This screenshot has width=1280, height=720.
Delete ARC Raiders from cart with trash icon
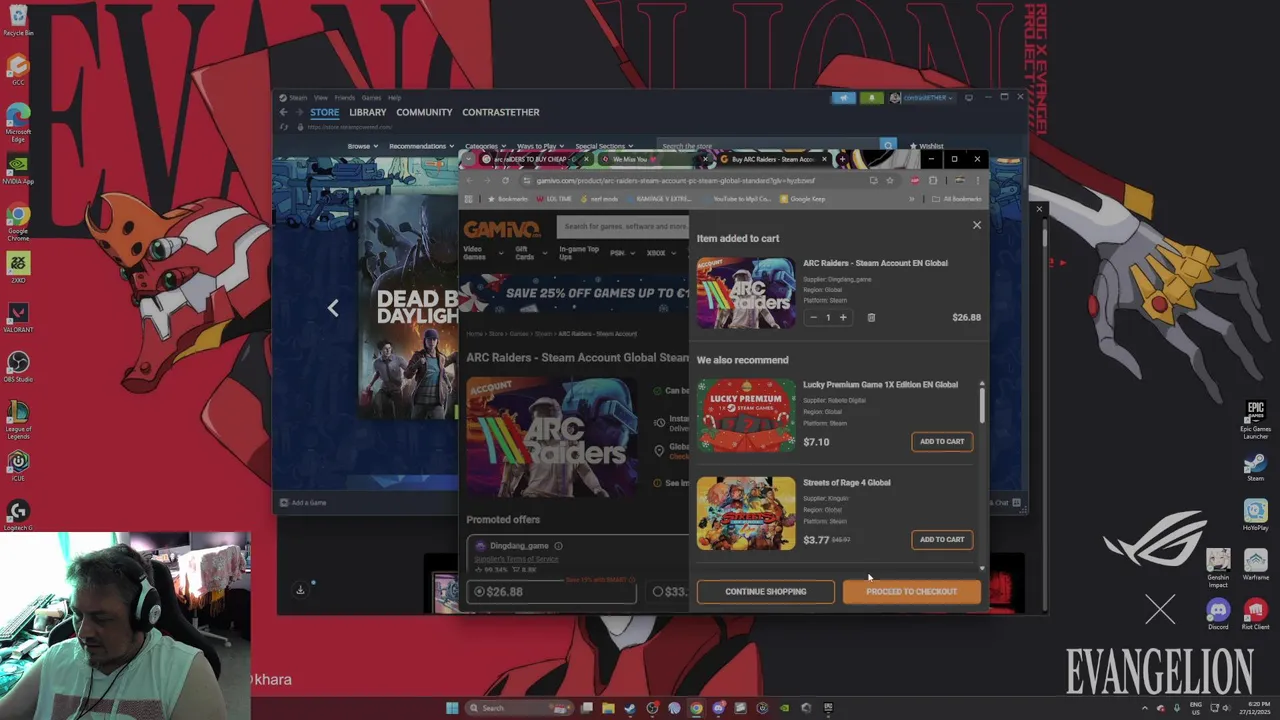pyautogui.click(x=871, y=317)
